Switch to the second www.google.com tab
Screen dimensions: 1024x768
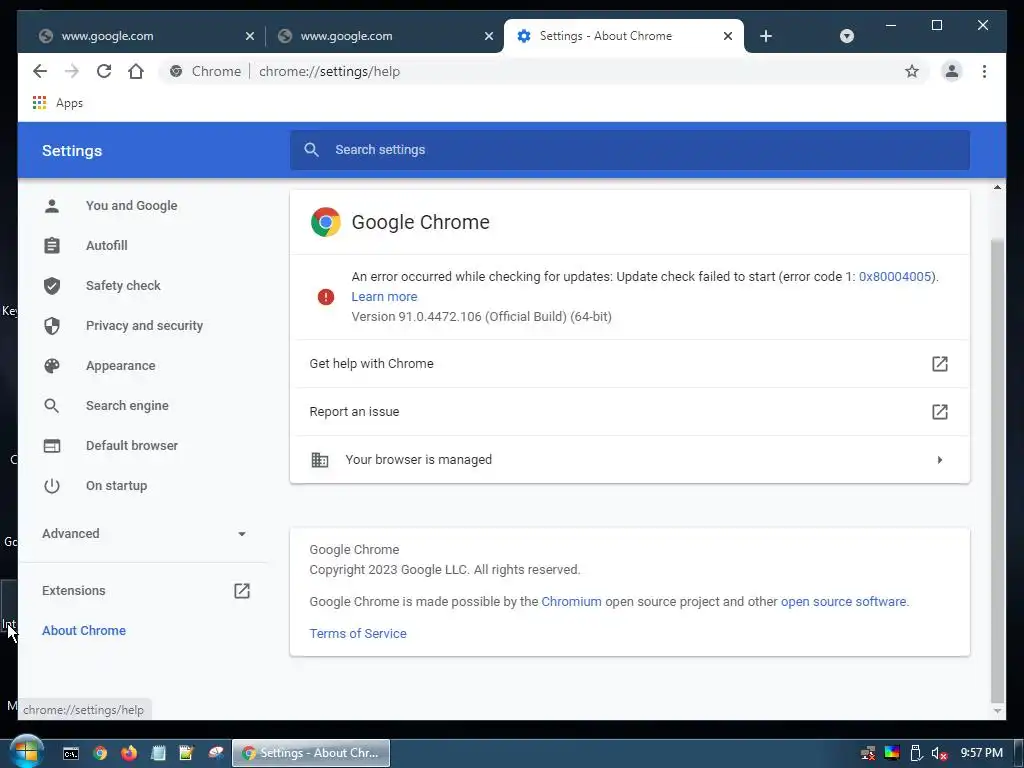(x=385, y=36)
